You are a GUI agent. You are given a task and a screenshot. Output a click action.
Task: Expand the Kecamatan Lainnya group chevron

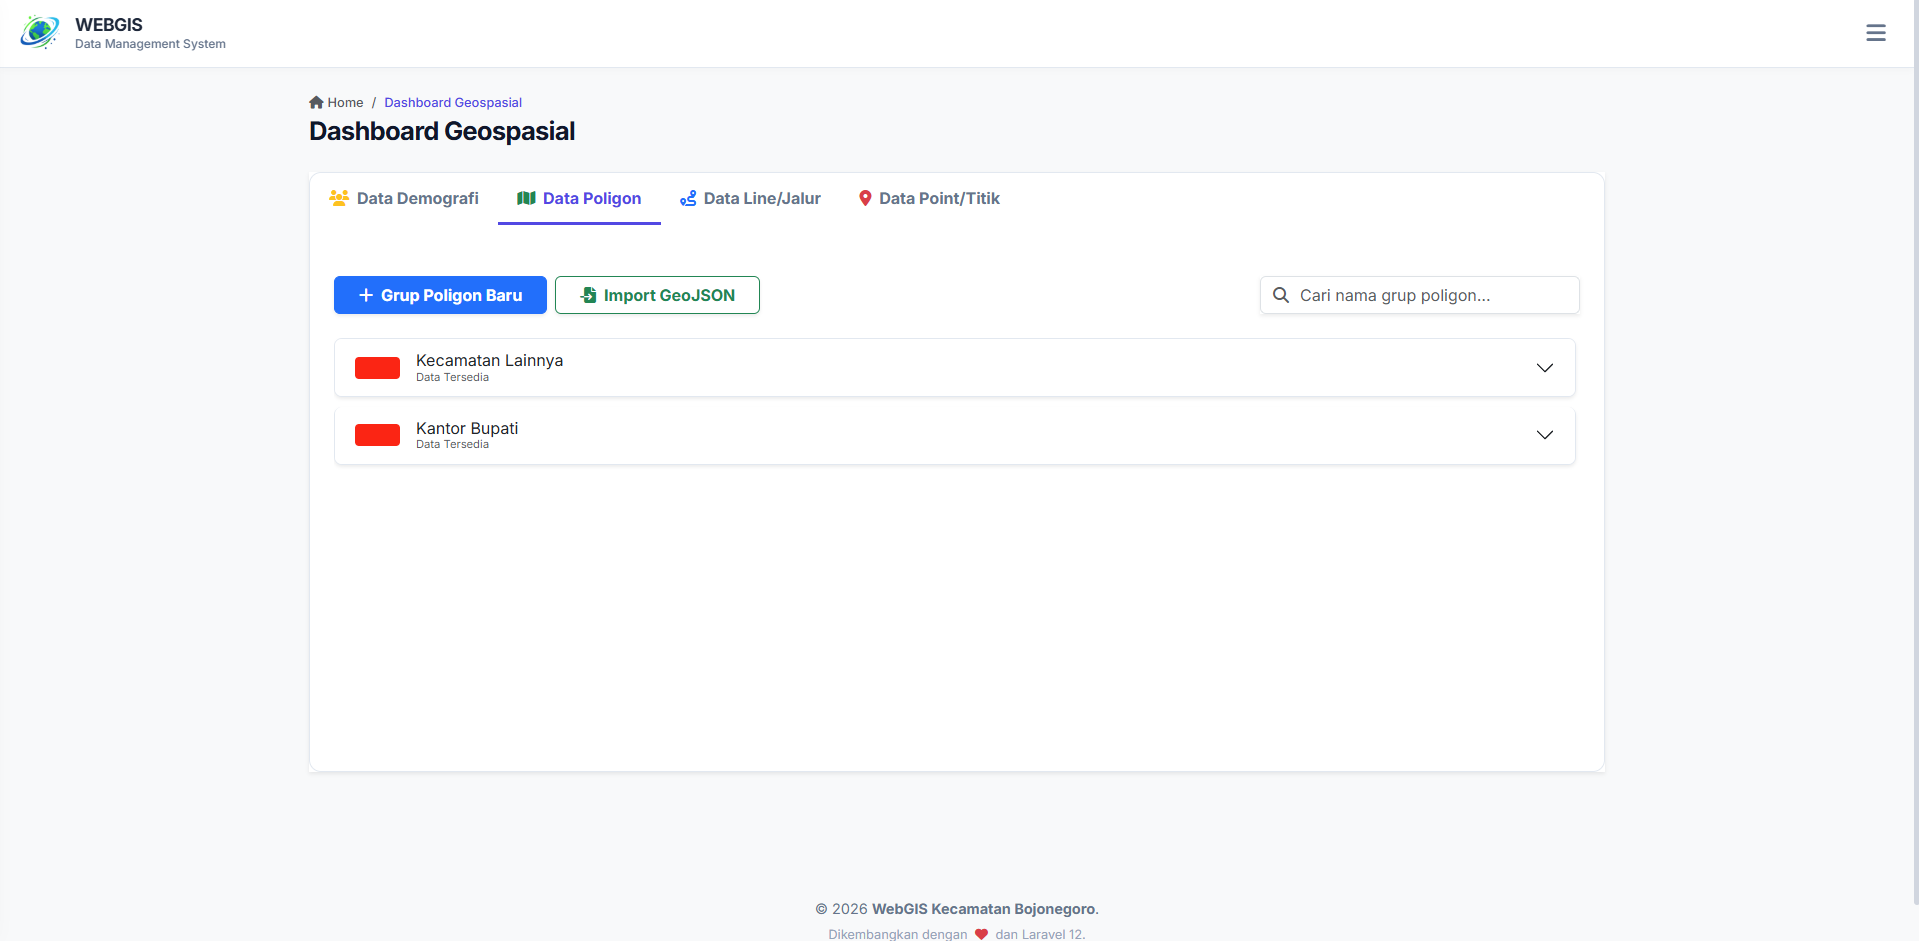[1544, 368]
